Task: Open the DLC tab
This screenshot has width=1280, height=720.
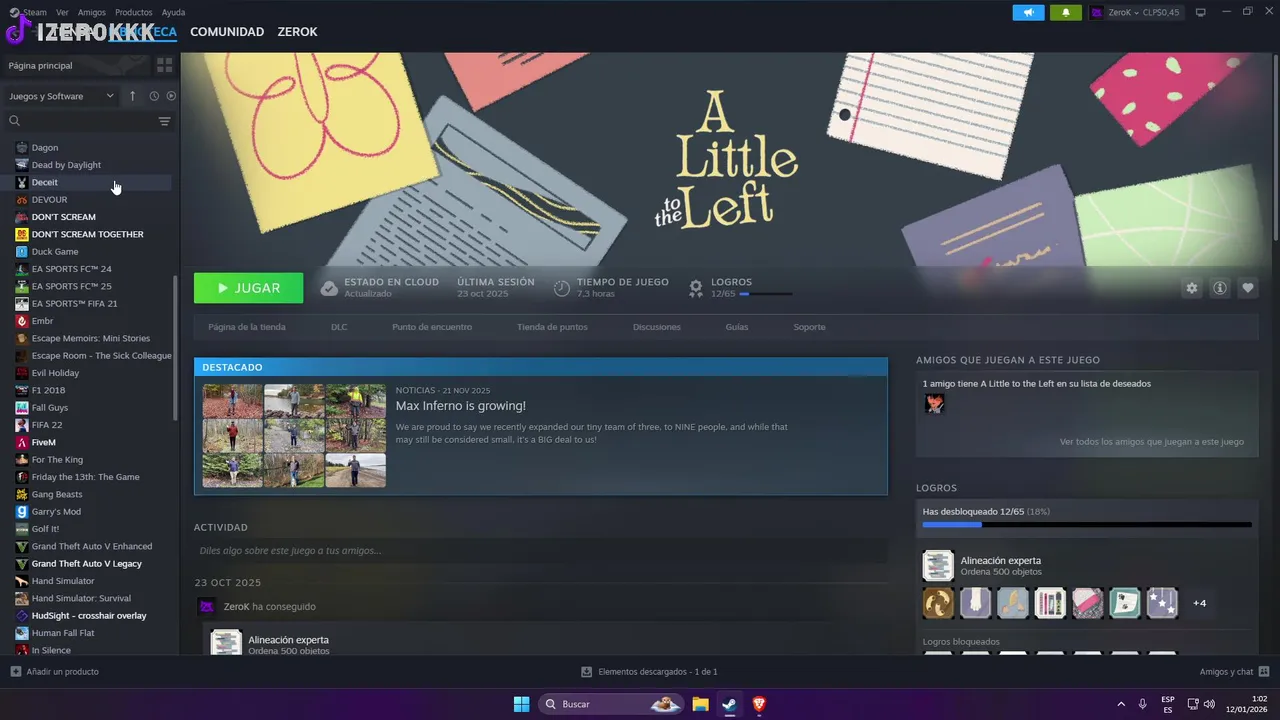Action: [x=339, y=327]
